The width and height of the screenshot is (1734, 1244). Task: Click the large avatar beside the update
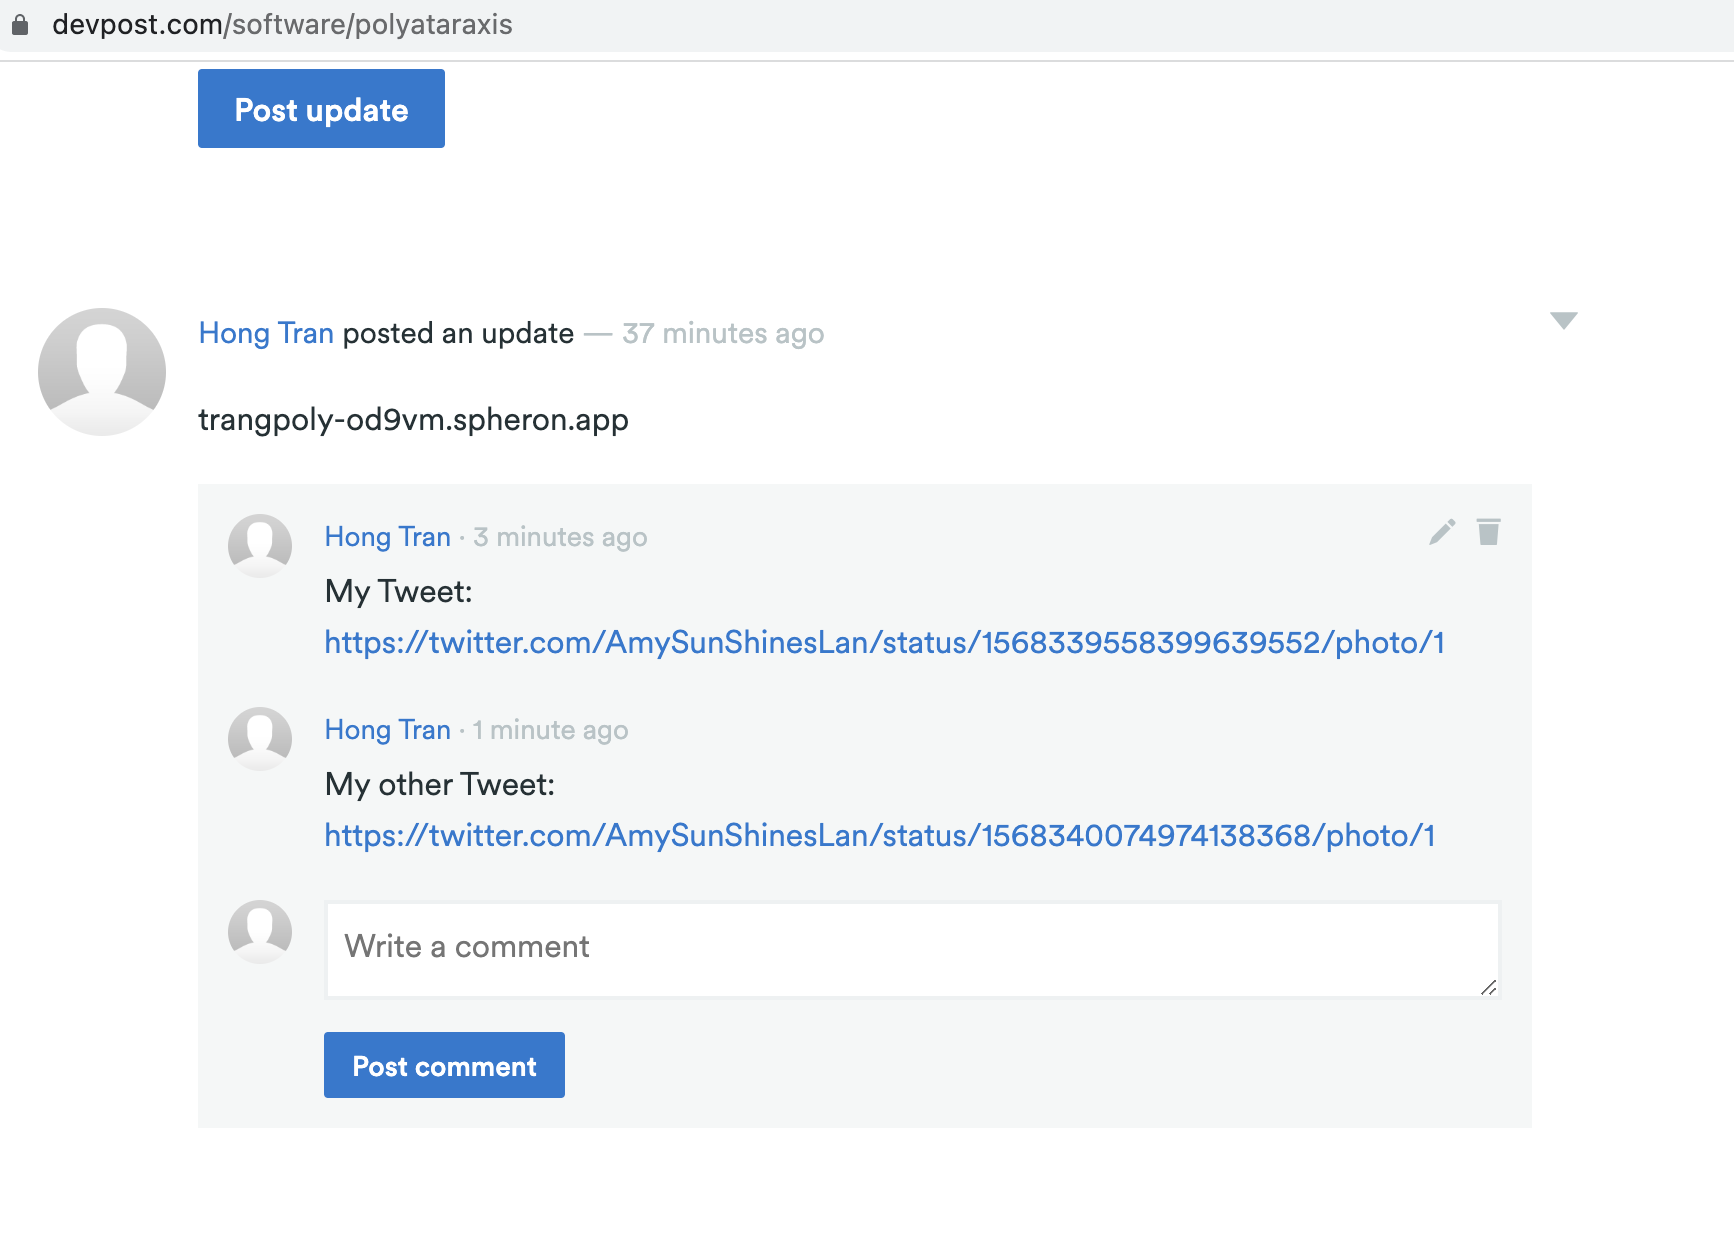pyautogui.click(x=102, y=372)
